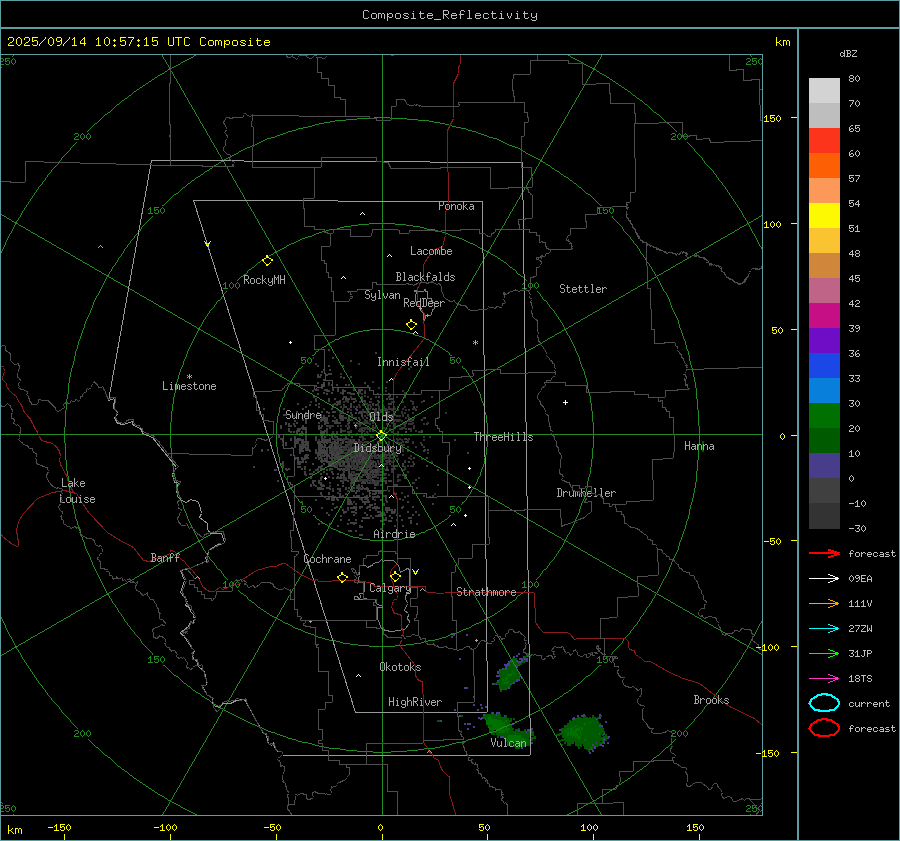Screen dimensions: 900x841
Task: Click the yellow V marker right of Calgary diamond
Action: [x=416, y=572]
